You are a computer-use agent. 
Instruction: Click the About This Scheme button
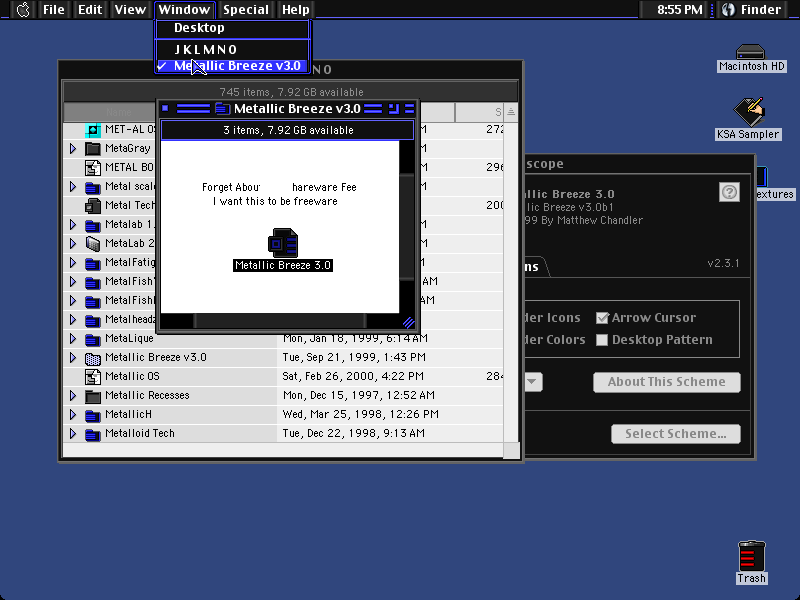click(x=666, y=382)
